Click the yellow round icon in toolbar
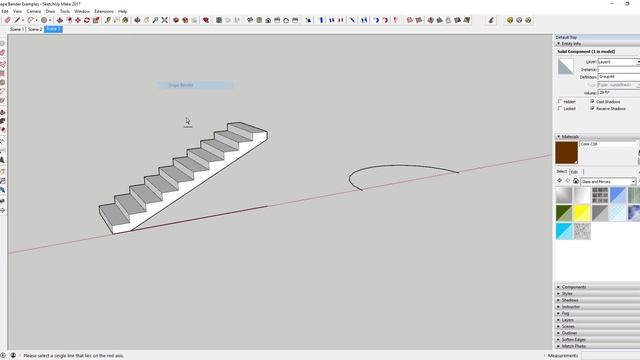 tap(510, 20)
